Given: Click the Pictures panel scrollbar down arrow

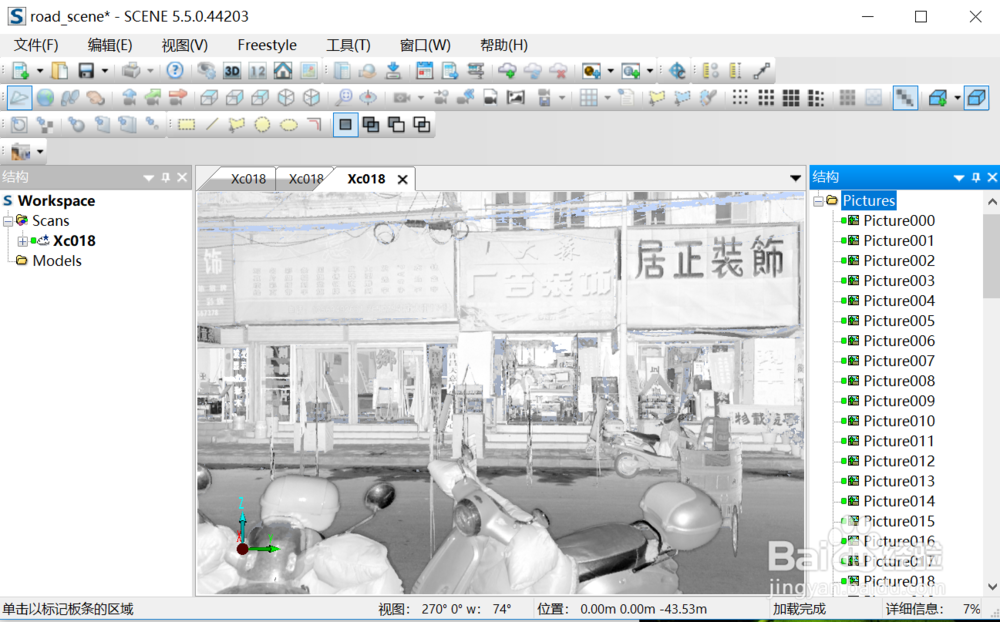Looking at the screenshot, I should click(992, 586).
